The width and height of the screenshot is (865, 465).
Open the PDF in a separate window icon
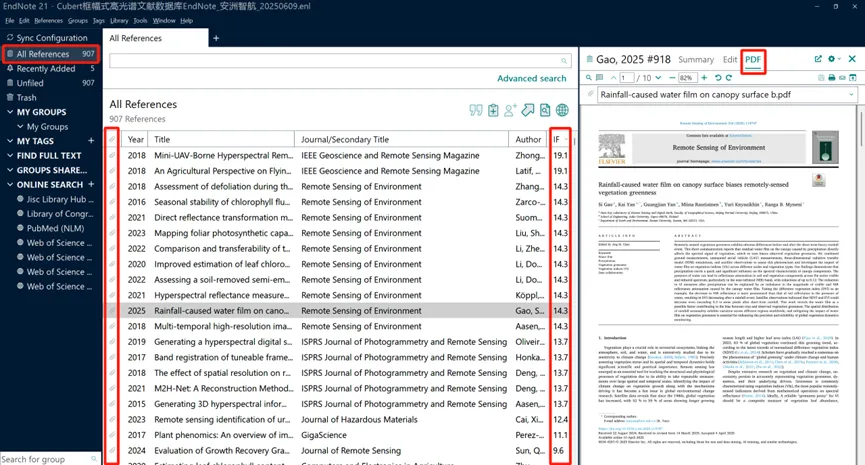[x=853, y=78]
